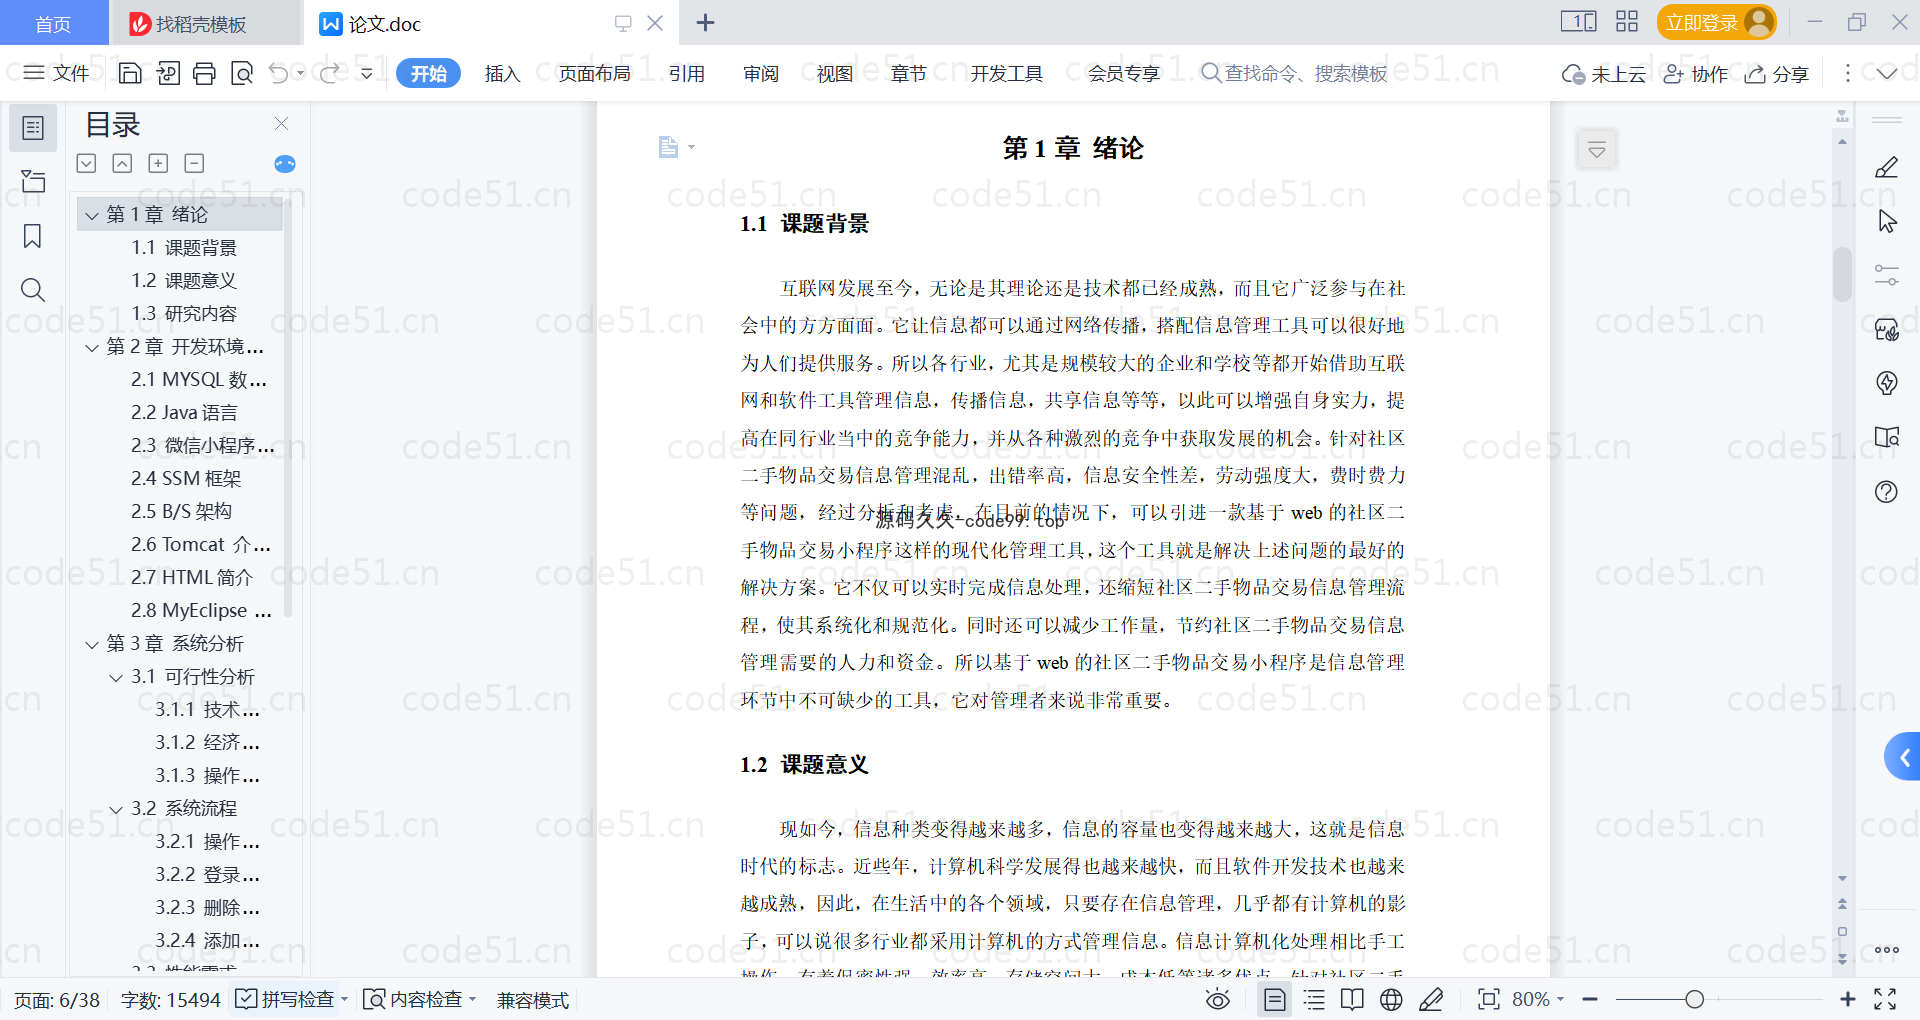Open the outline panel icon in left sidebar
This screenshot has height=1020, width=1920.
33,128
